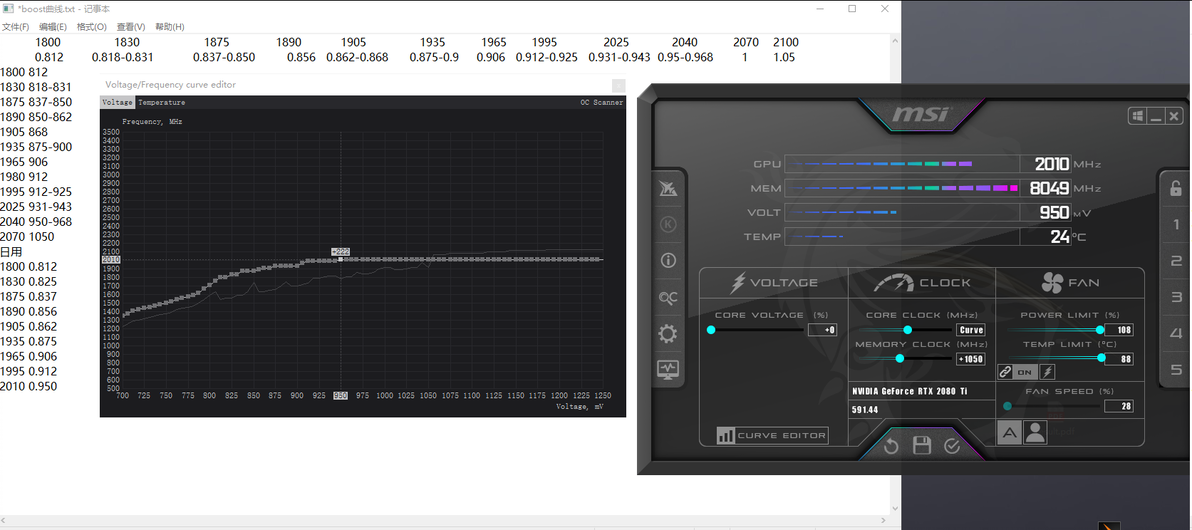Click the temp limit 88 value field
The image size is (1192, 530).
click(x=1118, y=359)
